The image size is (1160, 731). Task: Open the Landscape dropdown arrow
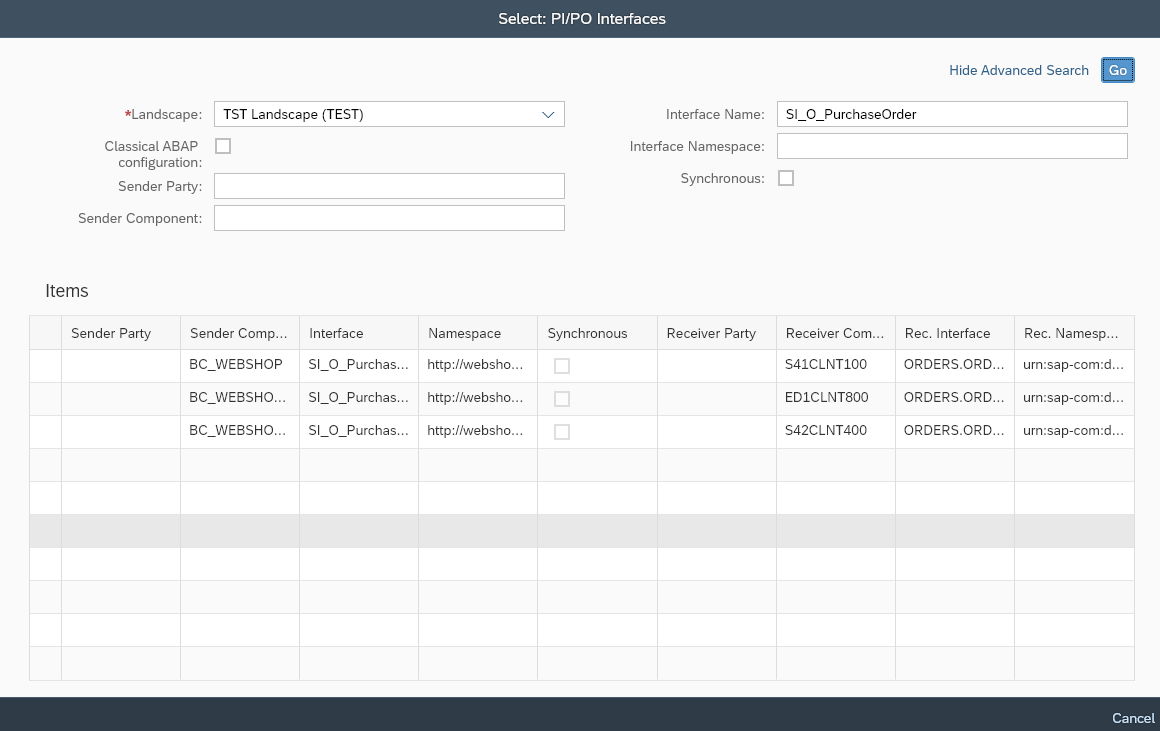point(548,115)
